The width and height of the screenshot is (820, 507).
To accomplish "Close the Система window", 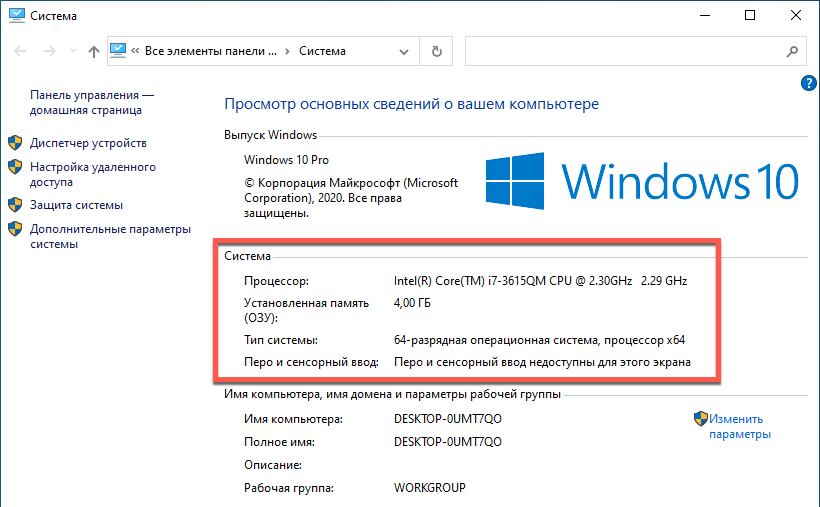I will coord(795,15).
